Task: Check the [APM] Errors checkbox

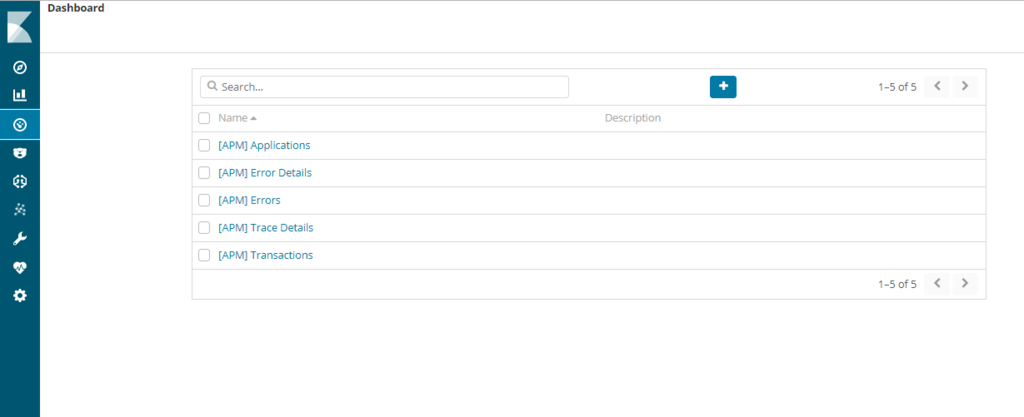Action: [204, 200]
